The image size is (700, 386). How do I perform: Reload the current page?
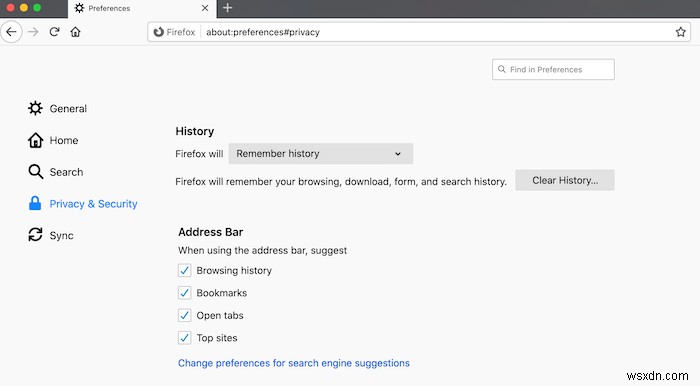[54, 32]
